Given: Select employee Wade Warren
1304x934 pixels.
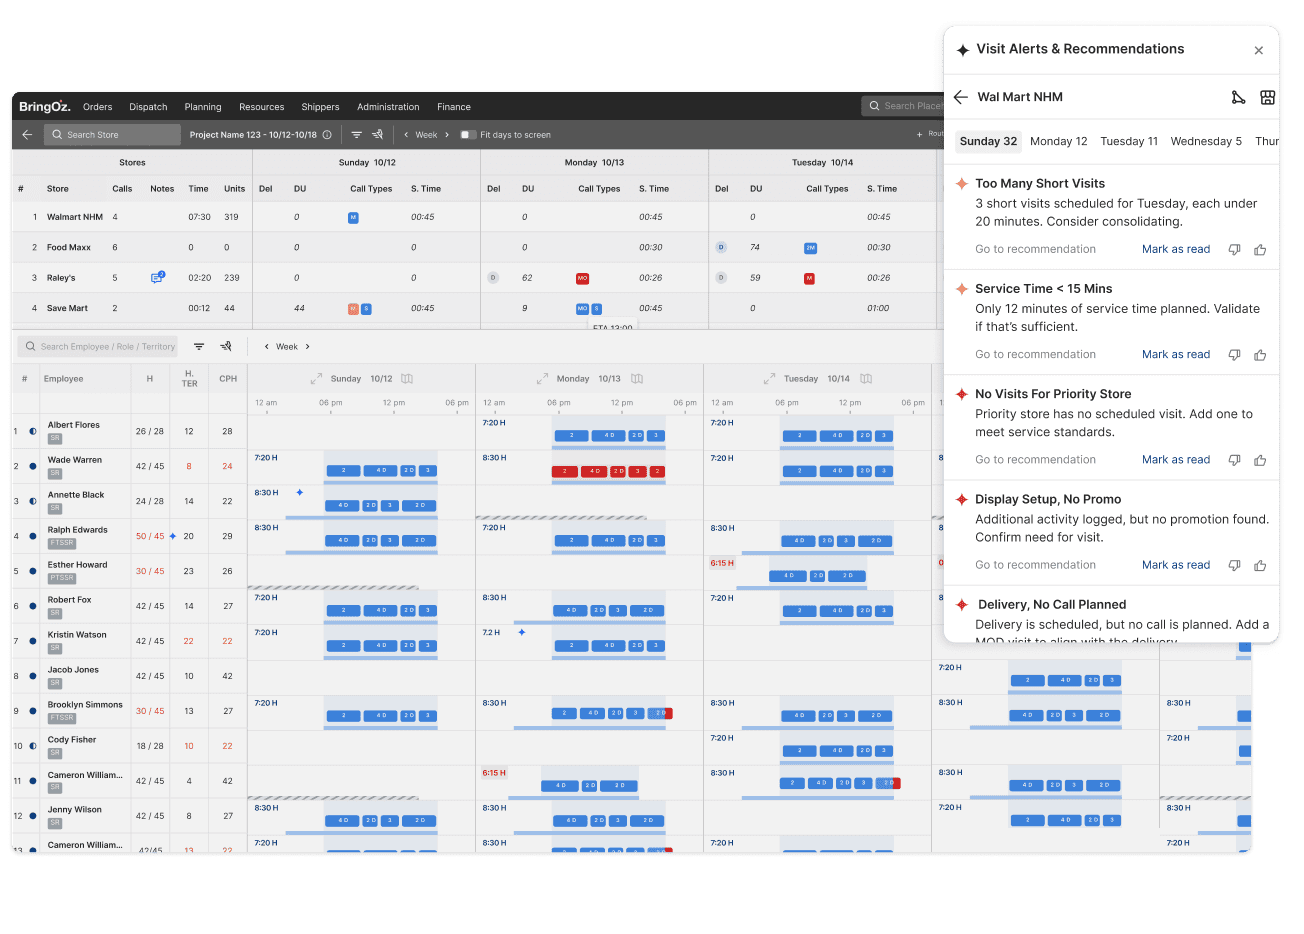Looking at the screenshot, I should click(75, 460).
